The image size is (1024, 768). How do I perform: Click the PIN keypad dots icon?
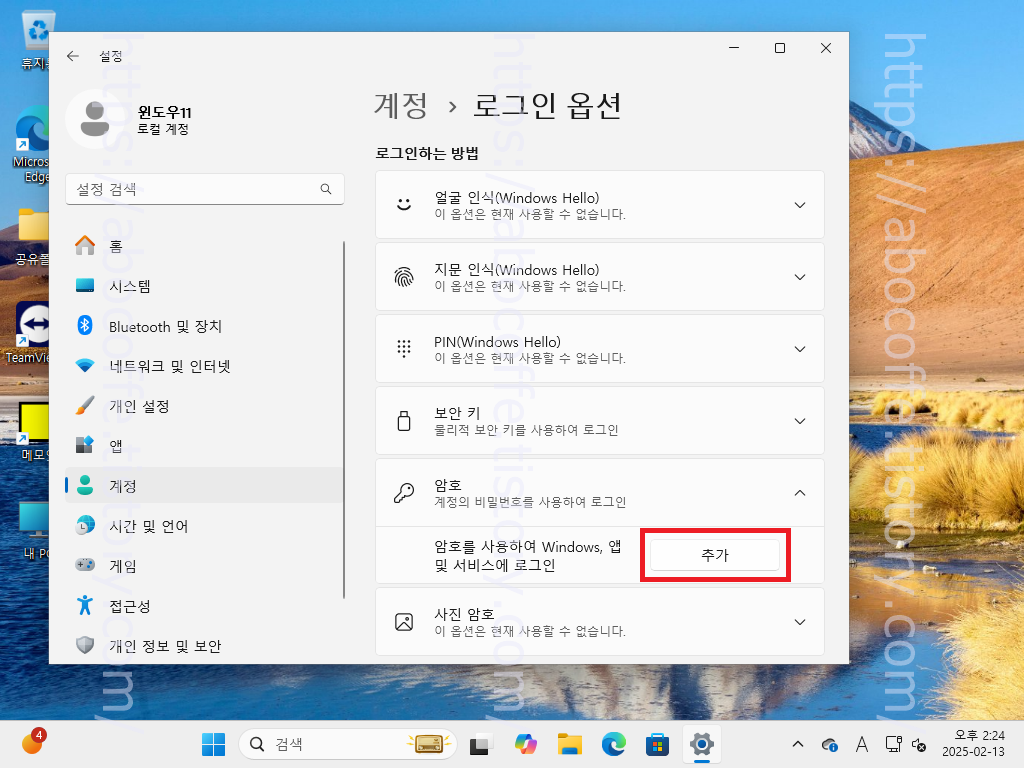coord(404,349)
